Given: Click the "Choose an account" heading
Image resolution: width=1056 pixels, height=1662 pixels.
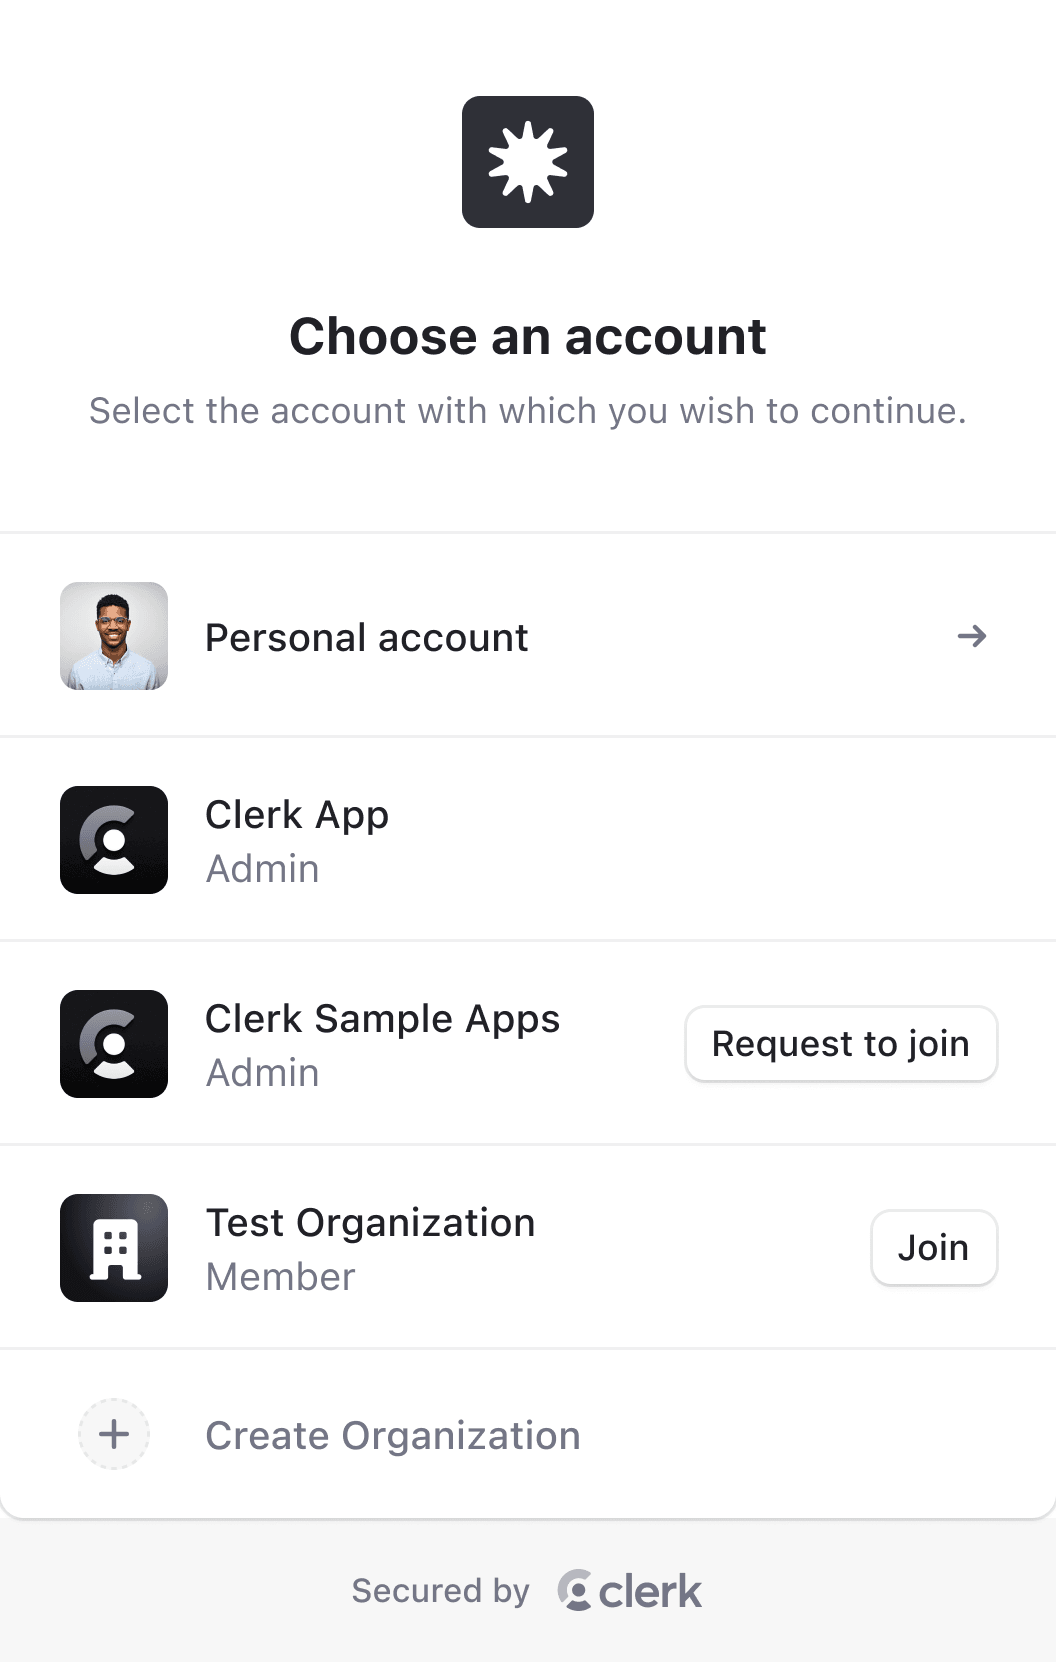Looking at the screenshot, I should tap(528, 337).
